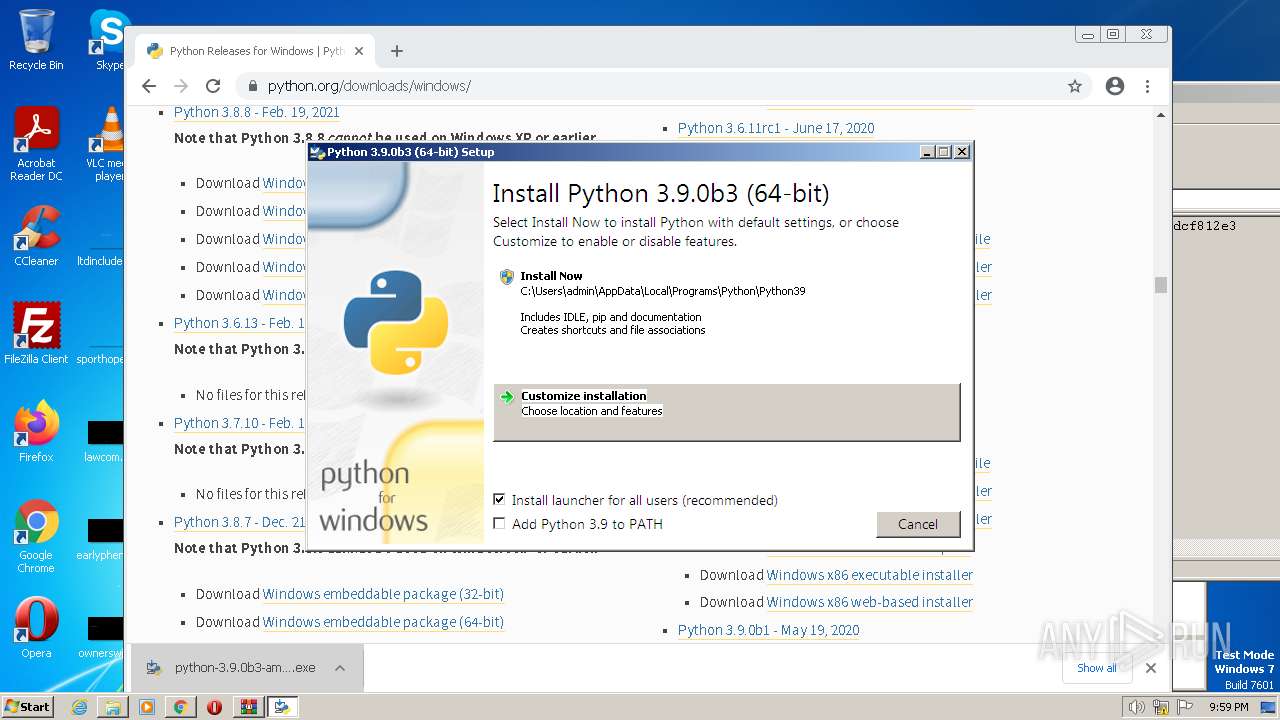Open the Recycle Bin desktop icon
Viewport: 1280px width, 720px height.
pos(36,40)
